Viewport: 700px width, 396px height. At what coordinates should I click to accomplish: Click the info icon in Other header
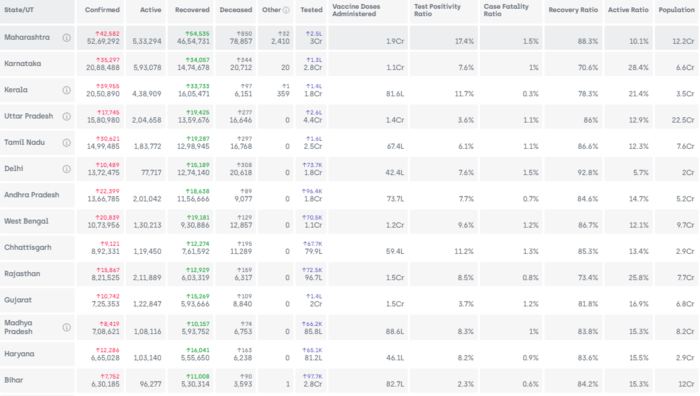[x=286, y=10]
